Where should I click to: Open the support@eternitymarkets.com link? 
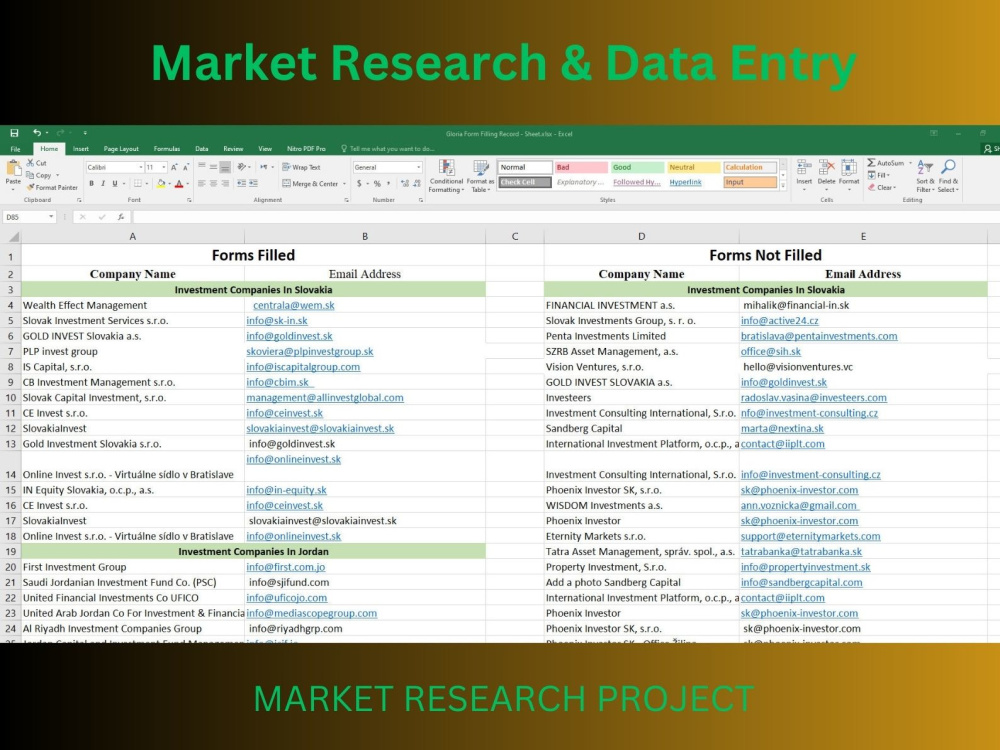[x=810, y=536]
